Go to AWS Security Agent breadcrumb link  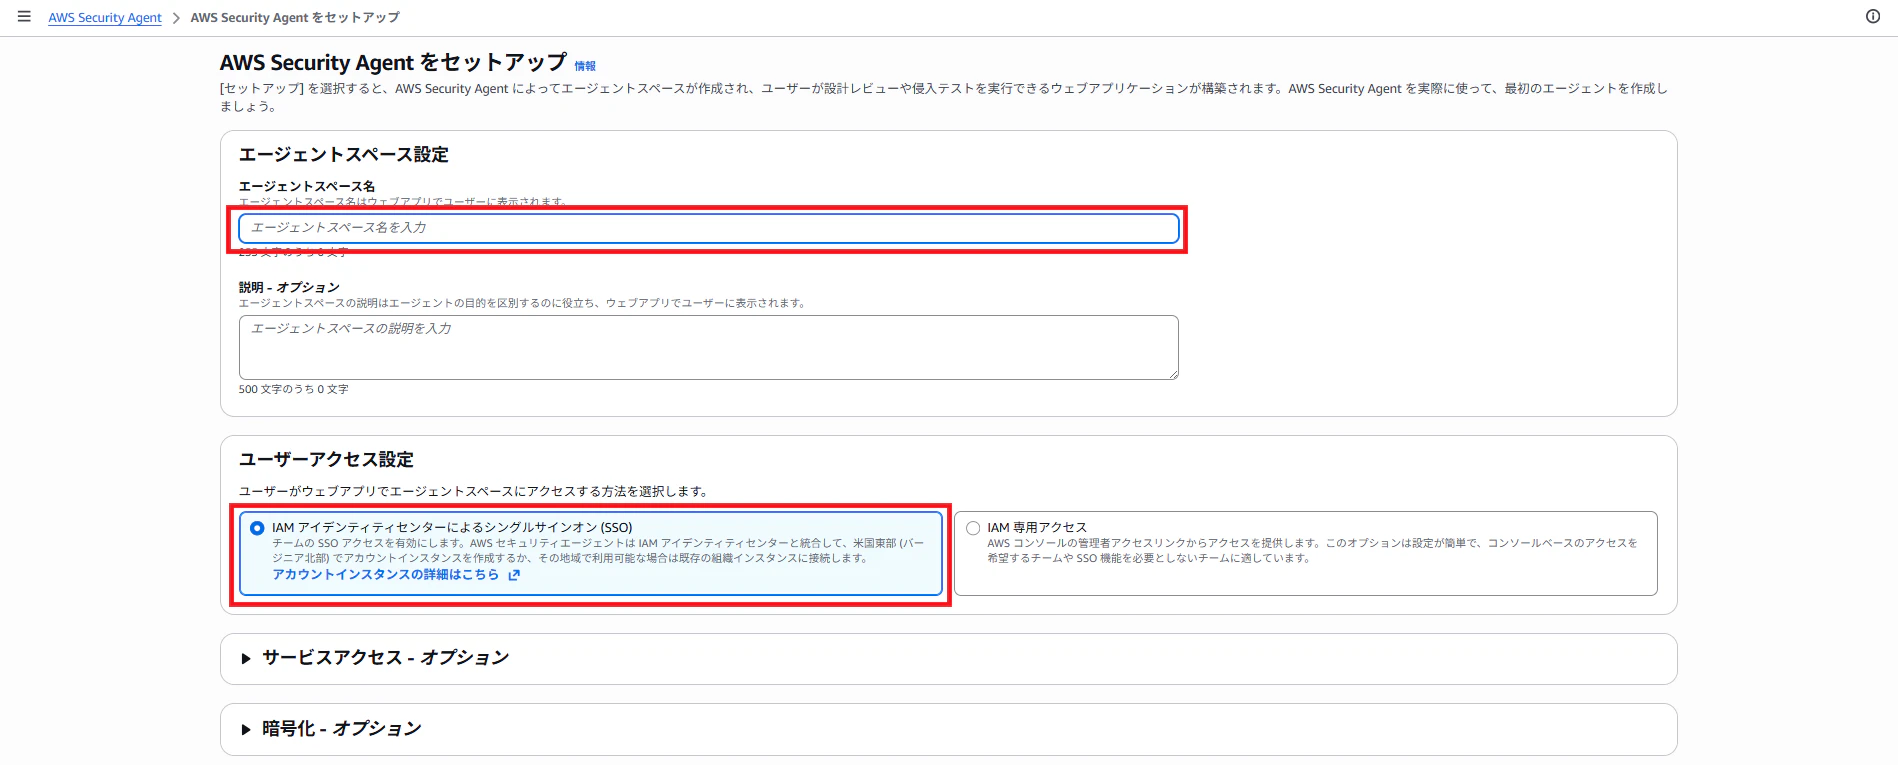[x=105, y=18]
